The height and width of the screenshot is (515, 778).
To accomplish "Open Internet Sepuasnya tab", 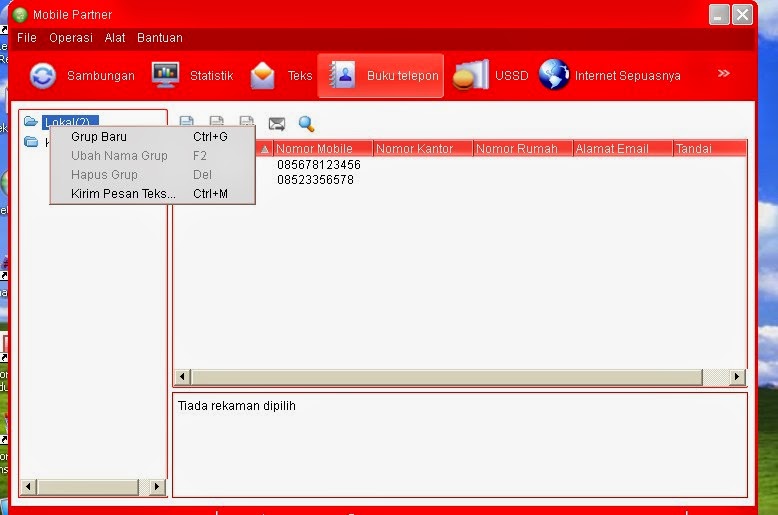I will click(610, 76).
